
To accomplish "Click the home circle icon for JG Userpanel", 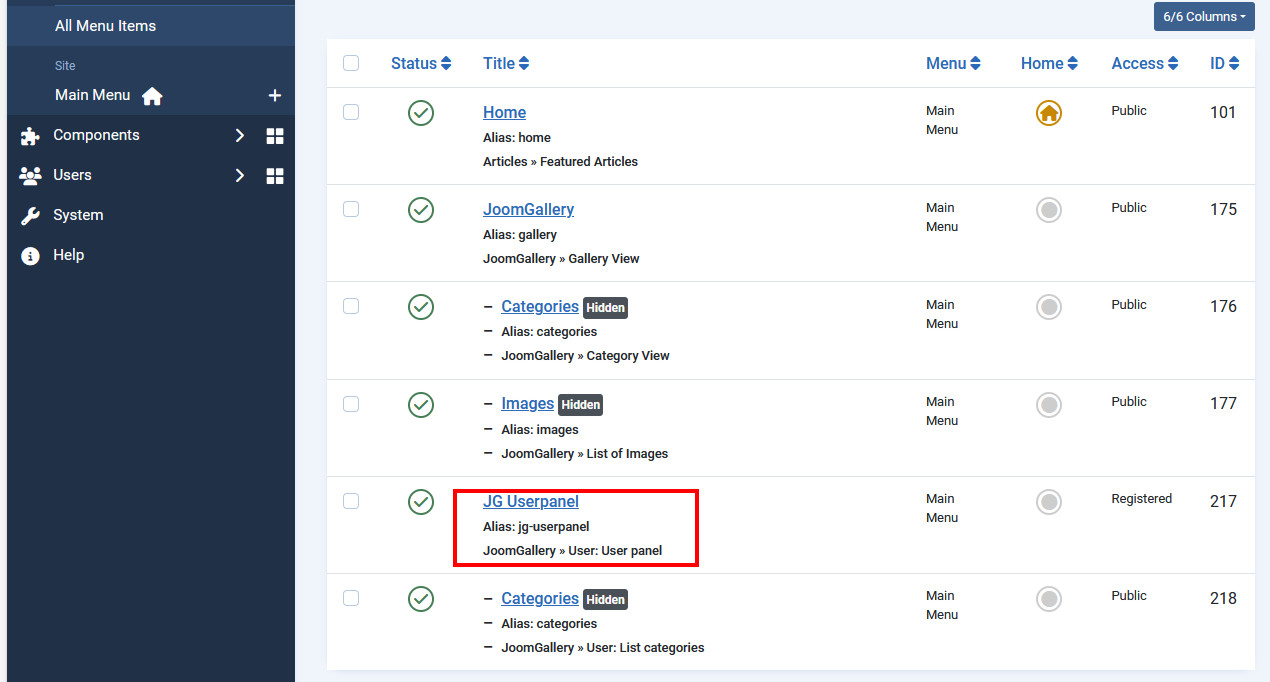I will 1049,501.
